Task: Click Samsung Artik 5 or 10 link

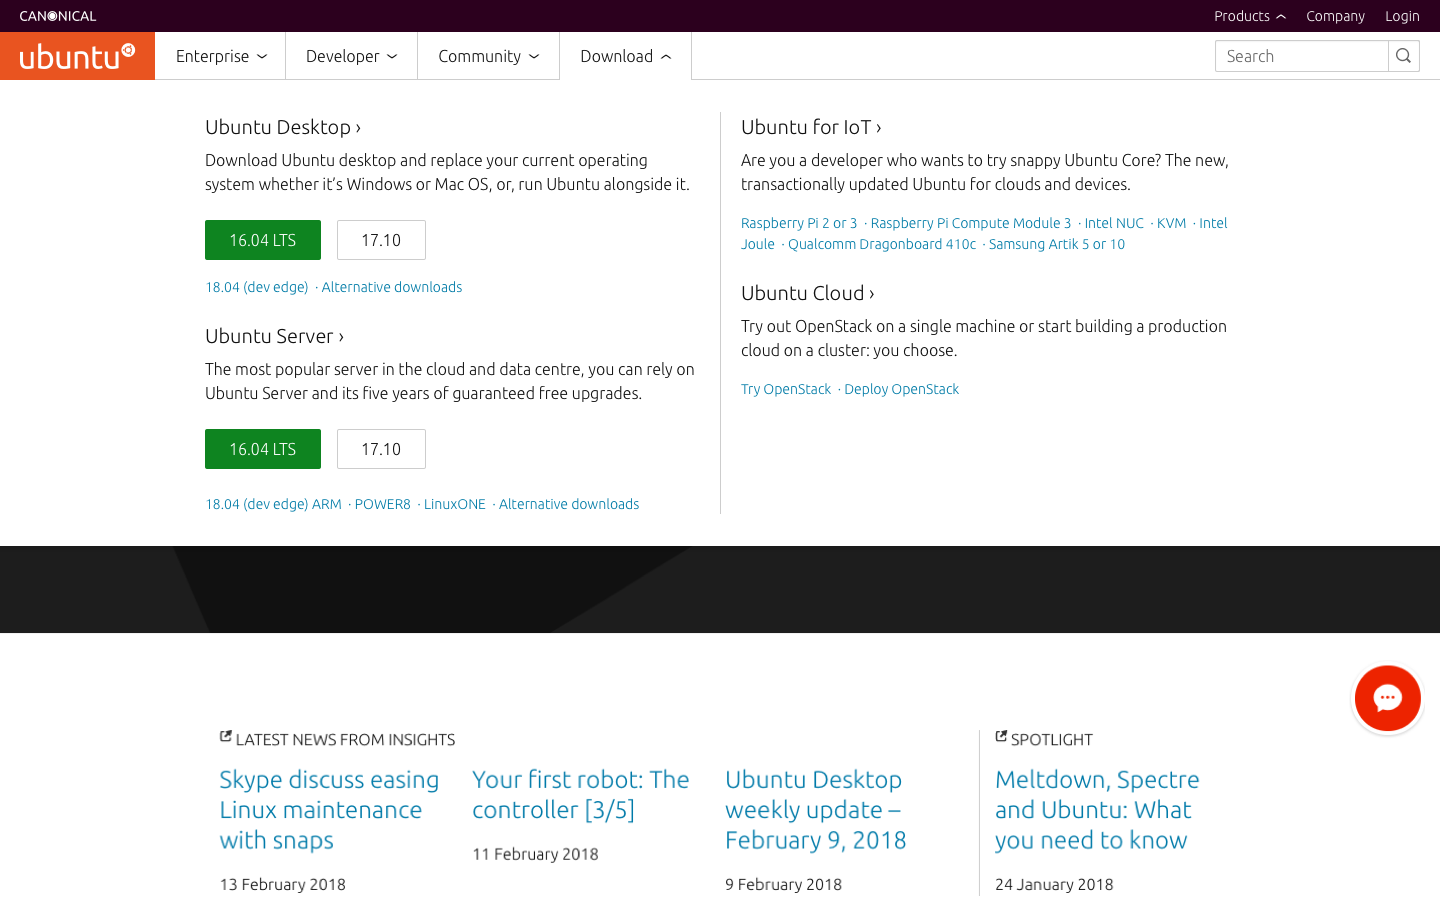Action: pyautogui.click(x=1057, y=244)
